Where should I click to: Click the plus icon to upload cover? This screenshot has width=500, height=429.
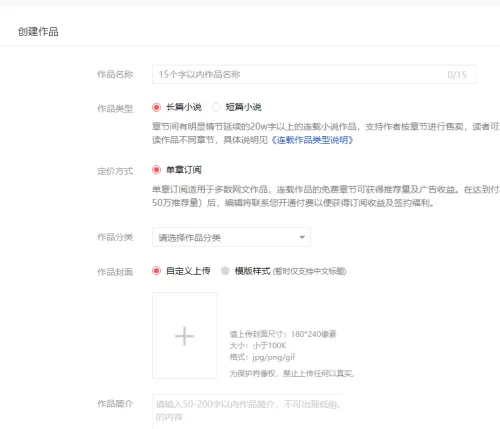coord(184,336)
